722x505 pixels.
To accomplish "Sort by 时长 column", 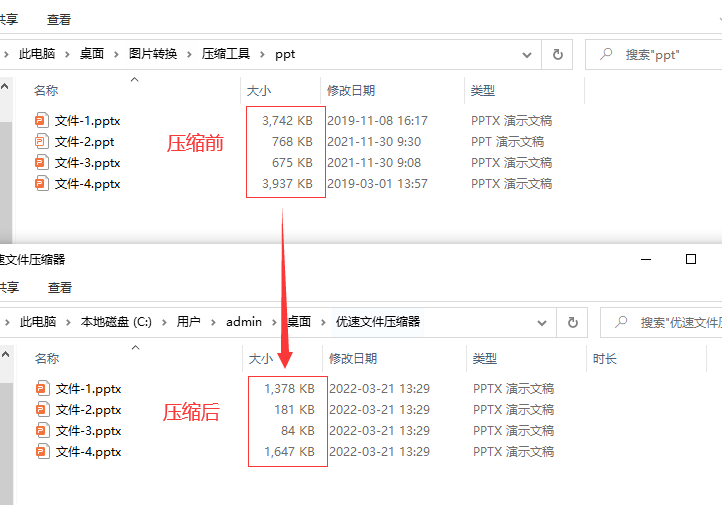I will click(605, 359).
